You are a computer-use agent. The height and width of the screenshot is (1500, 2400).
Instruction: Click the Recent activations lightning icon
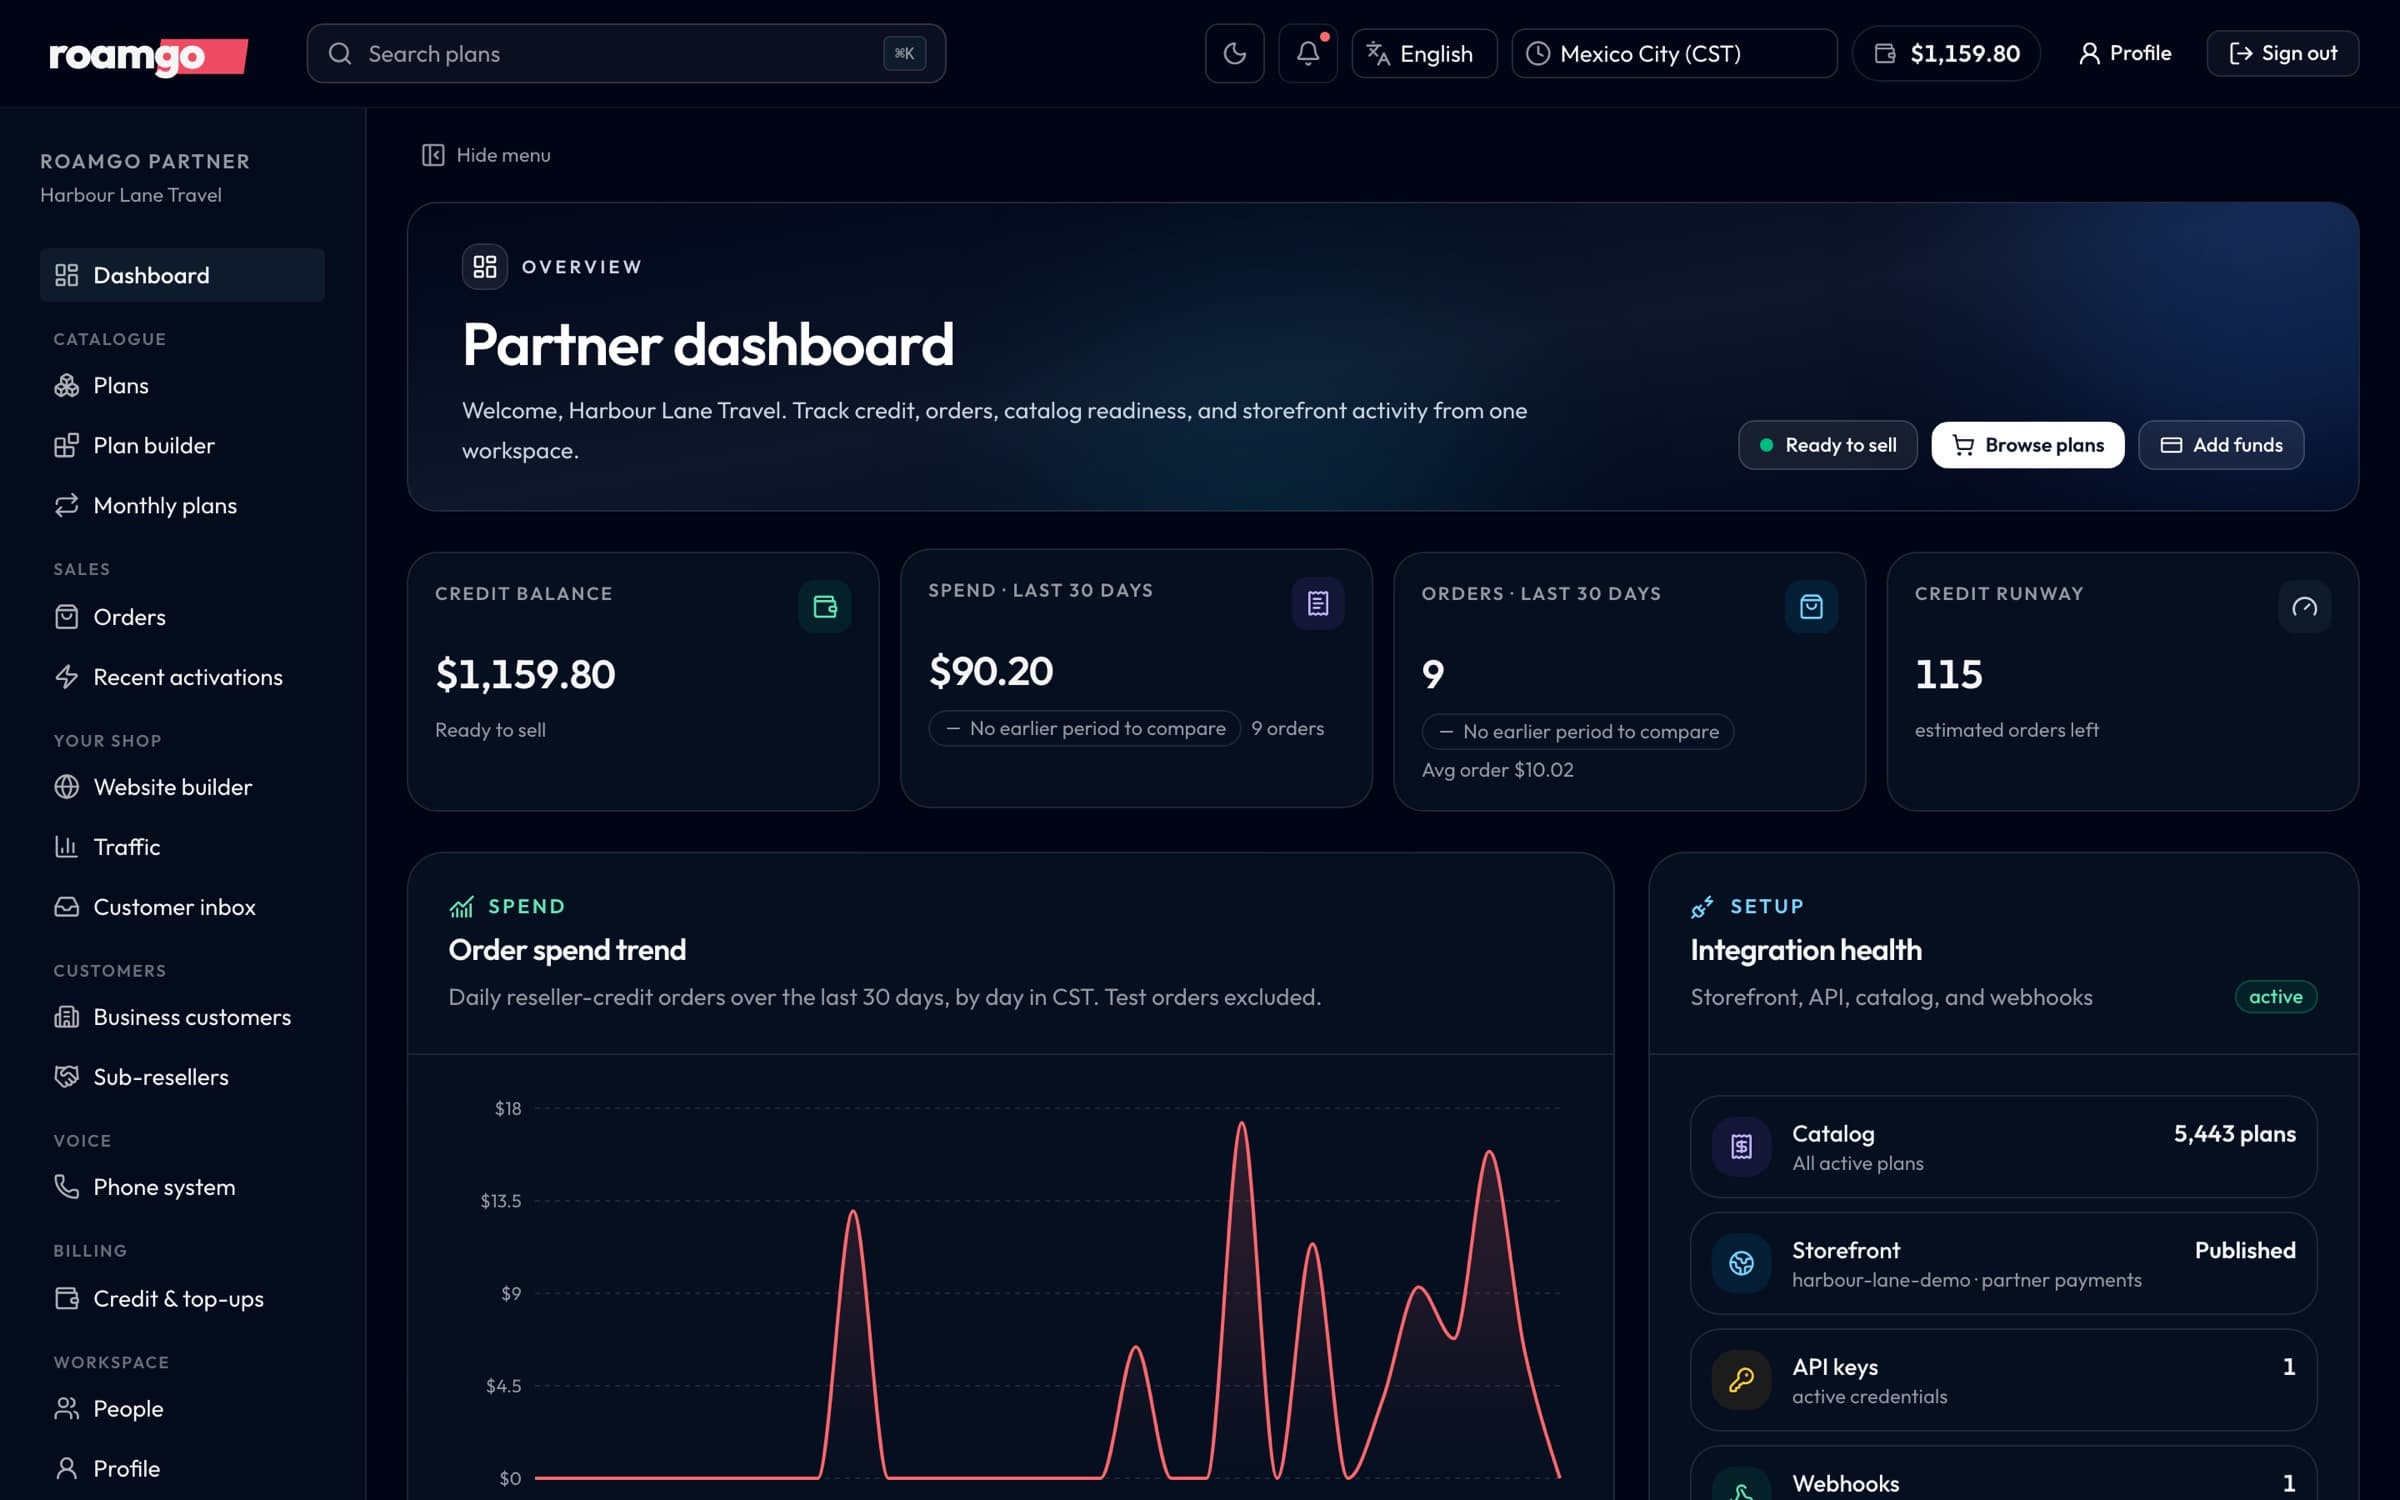click(x=67, y=677)
